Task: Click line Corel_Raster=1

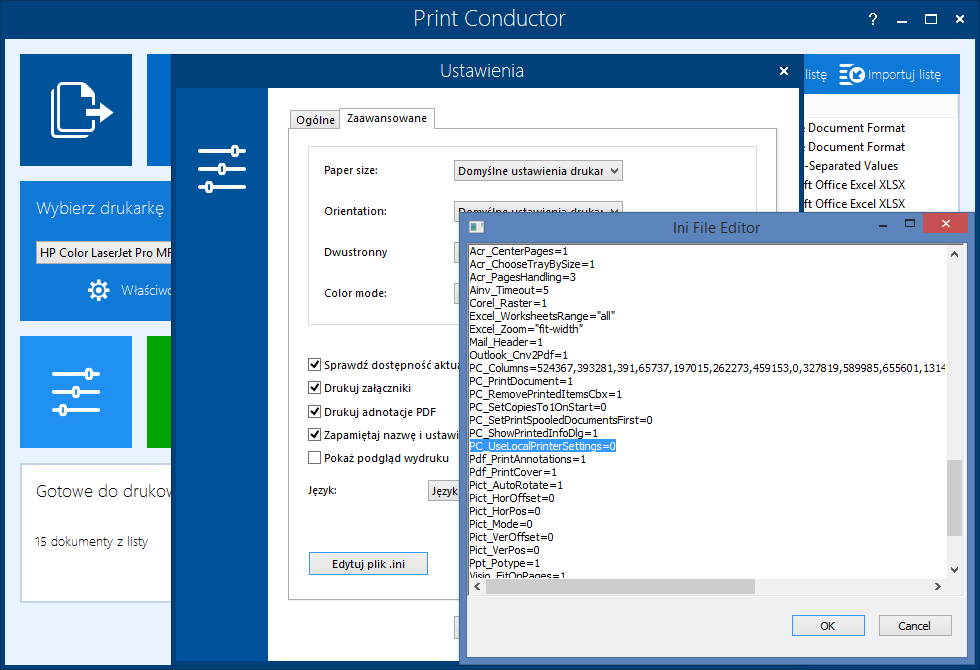Action: tap(508, 303)
